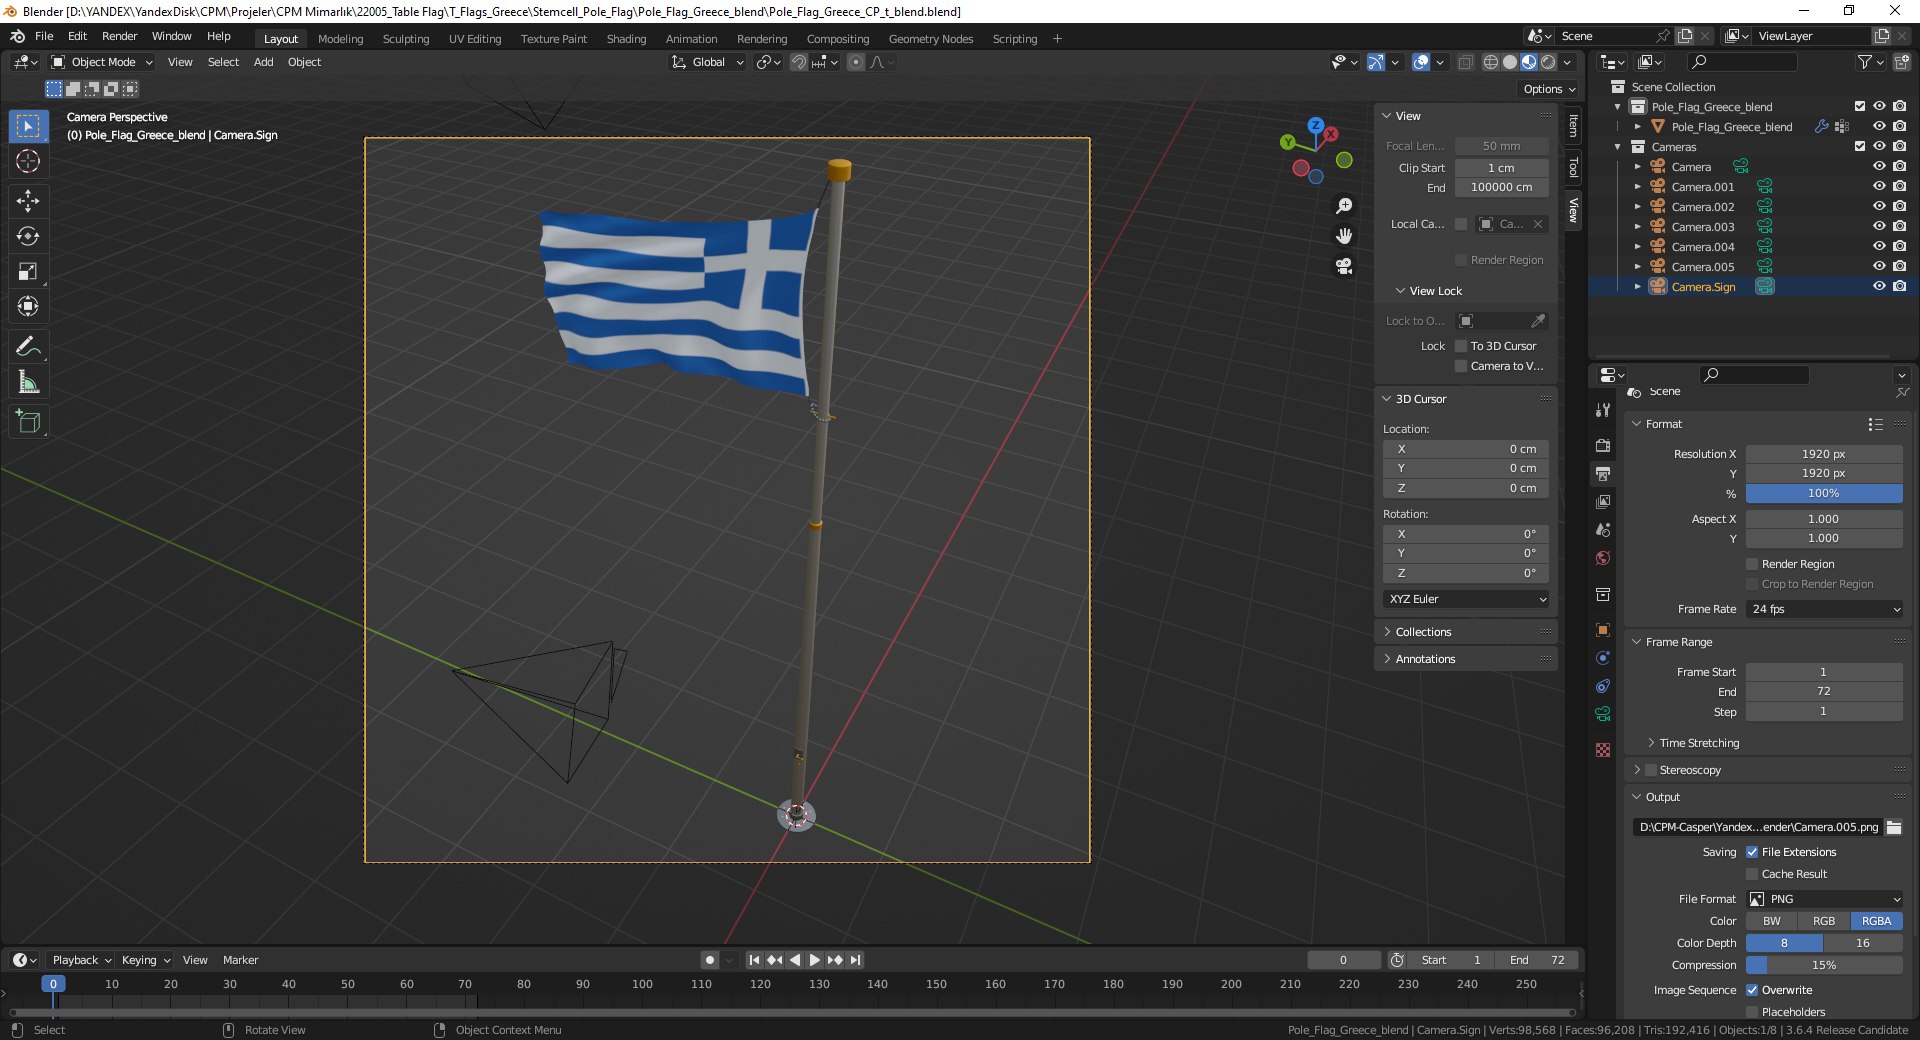Toggle the camera view icon in viewport

tap(1344, 266)
